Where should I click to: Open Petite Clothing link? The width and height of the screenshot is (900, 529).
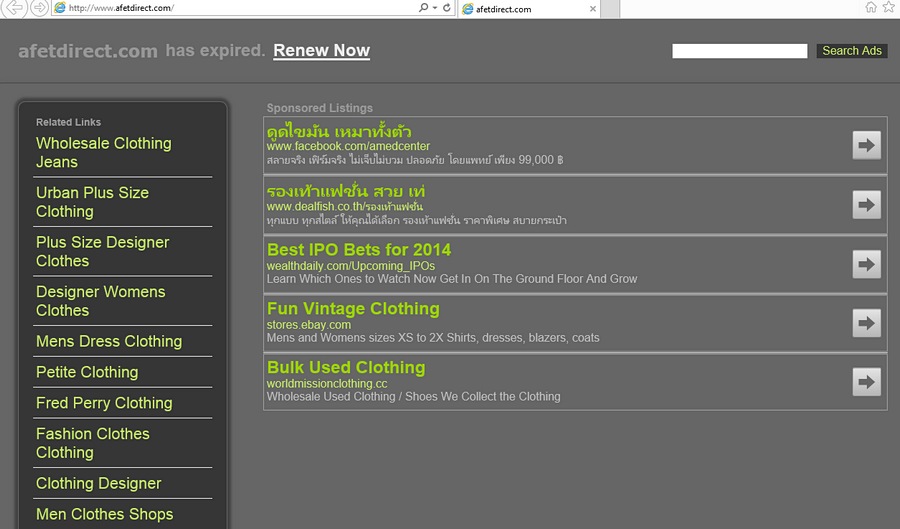[87, 372]
